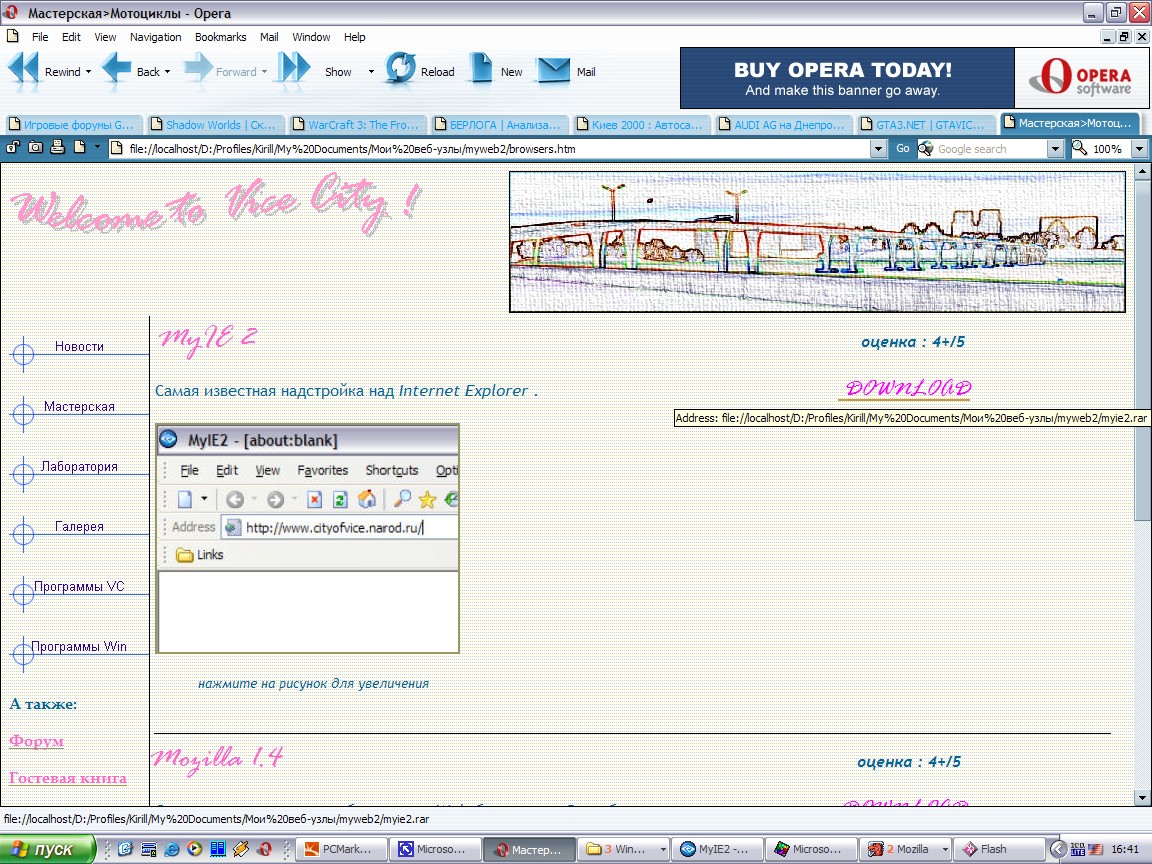Image resolution: width=1152 pixels, height=864 pixels.
Task: Open the 'Мастерская' navigation link
Action: [79, 406]
